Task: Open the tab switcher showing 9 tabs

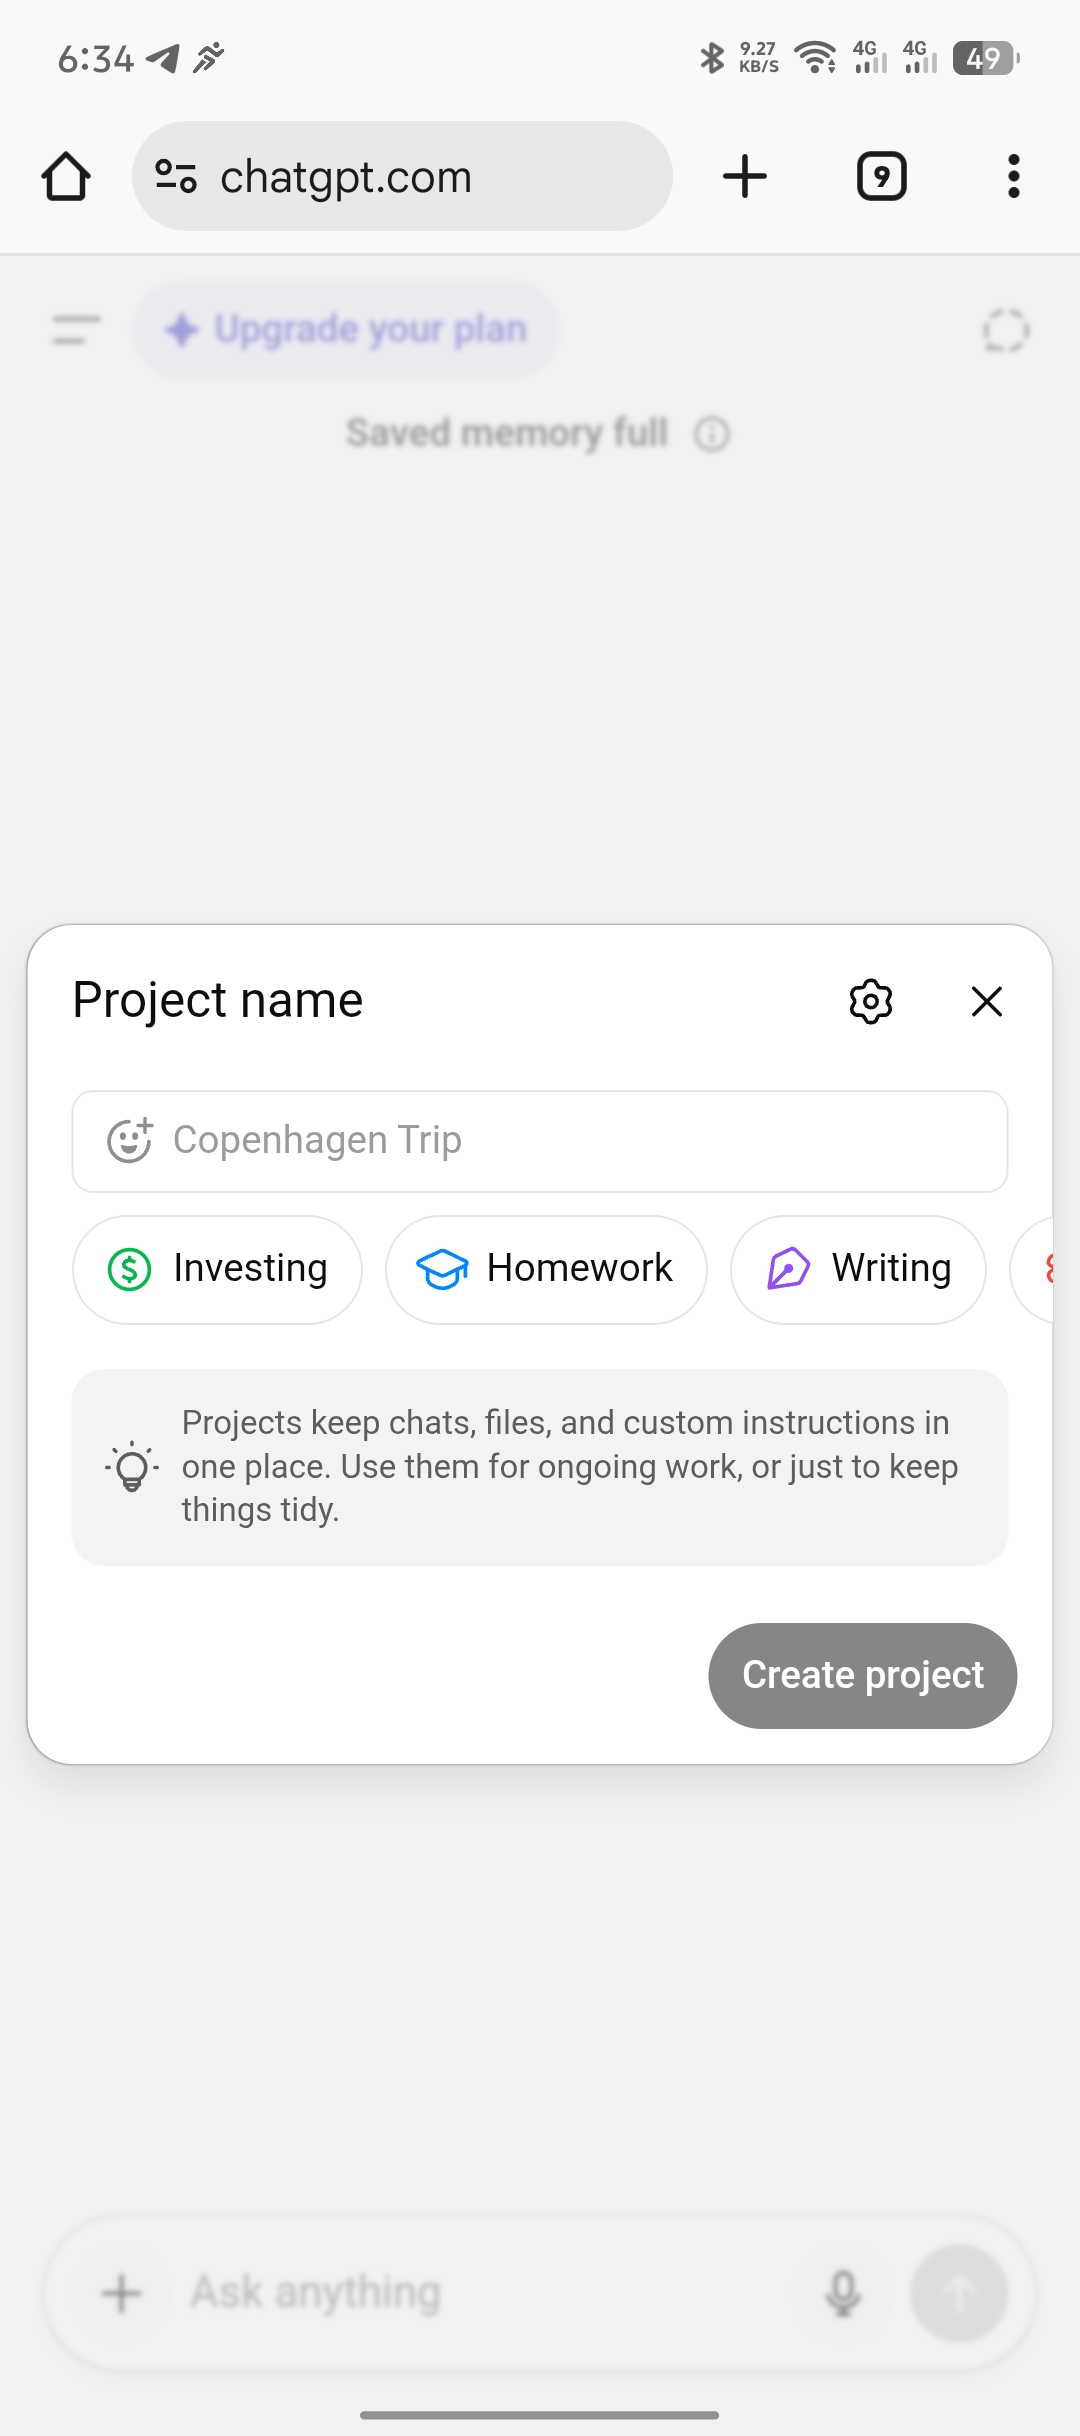Action: tap(881, 177)
